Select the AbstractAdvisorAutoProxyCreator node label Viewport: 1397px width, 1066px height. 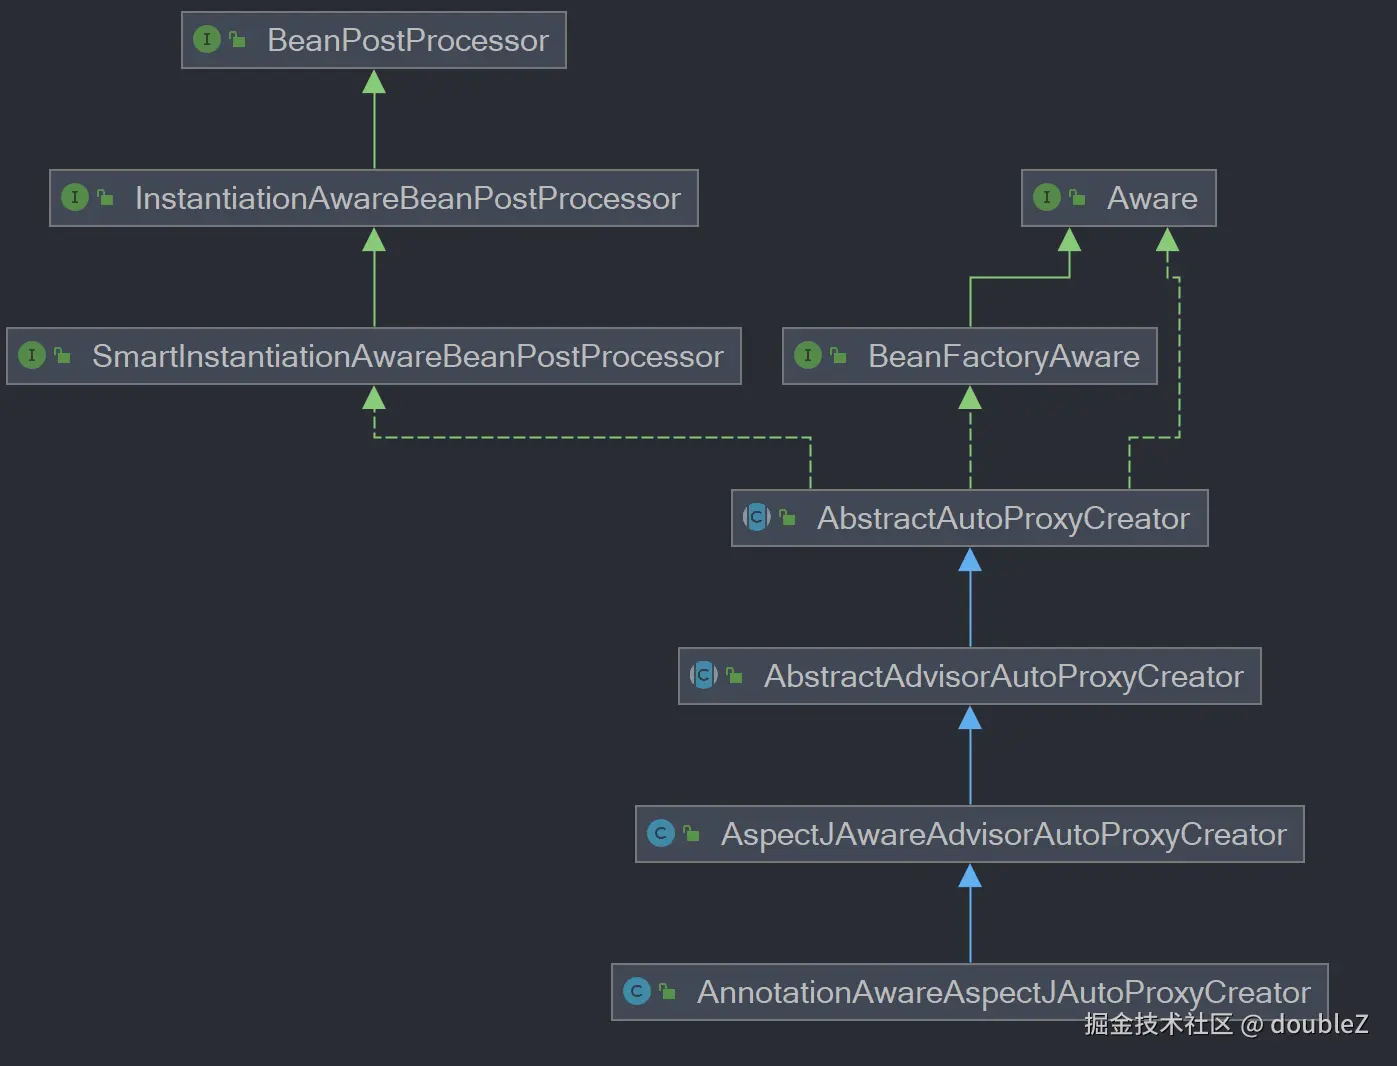click(1004, 676)
